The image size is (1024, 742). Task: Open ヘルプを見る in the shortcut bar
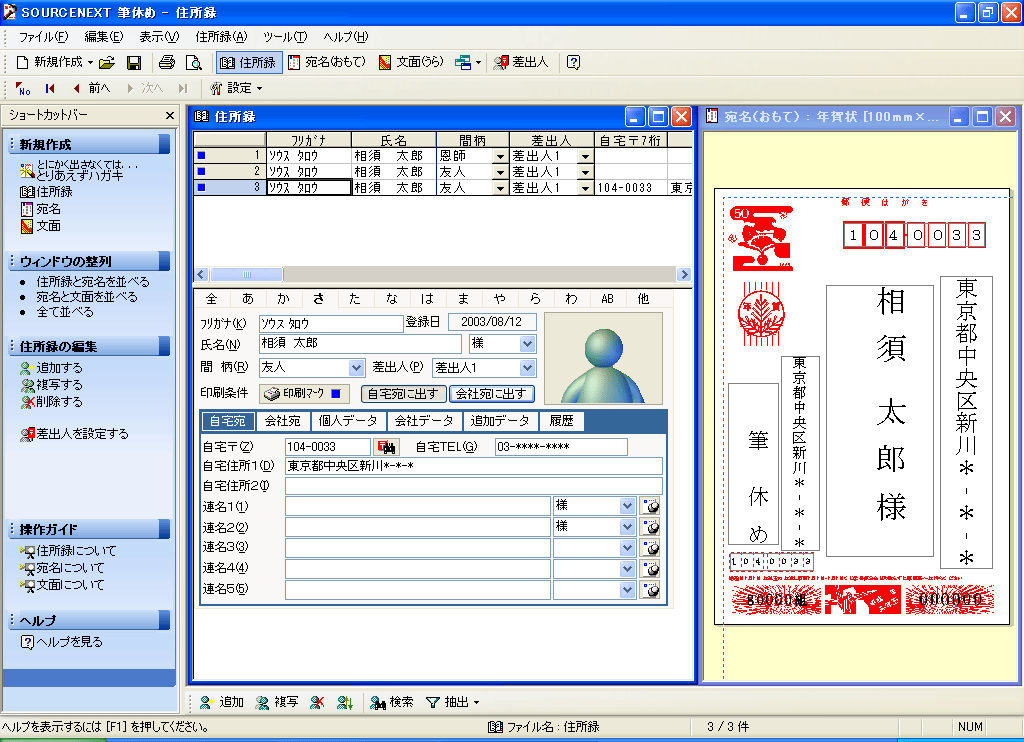[62, 642]
